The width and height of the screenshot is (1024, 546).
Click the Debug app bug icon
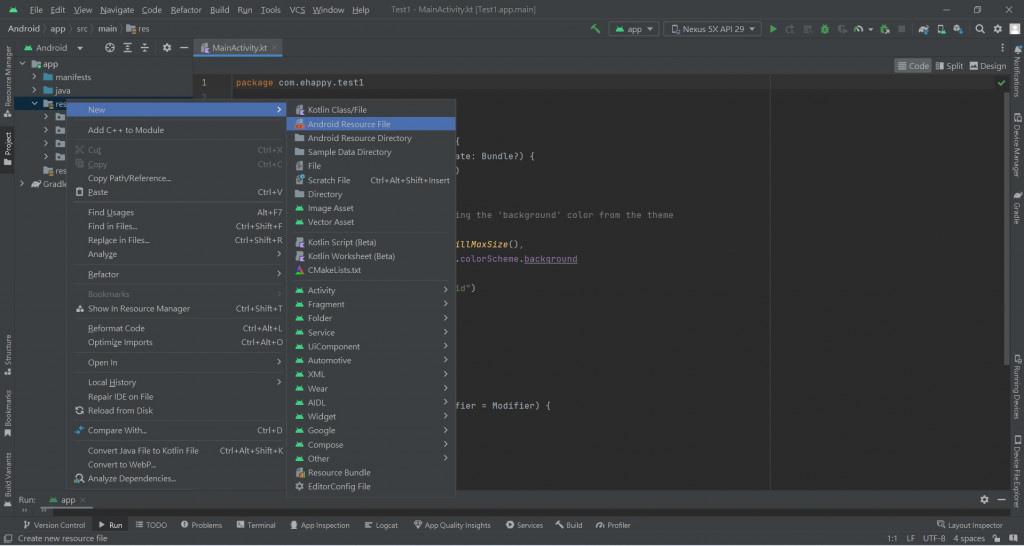click(825, 29)
